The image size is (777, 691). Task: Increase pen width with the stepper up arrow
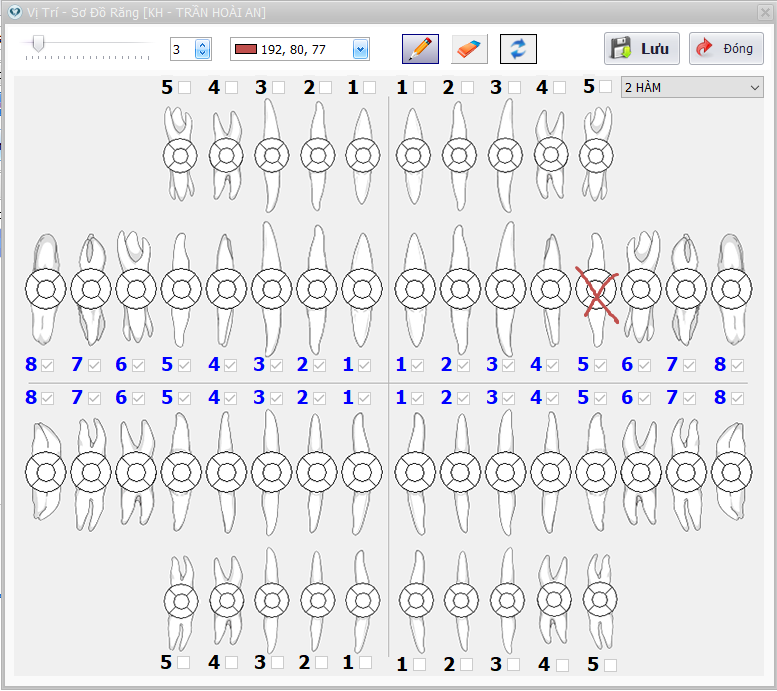click(x=202, y=45)
